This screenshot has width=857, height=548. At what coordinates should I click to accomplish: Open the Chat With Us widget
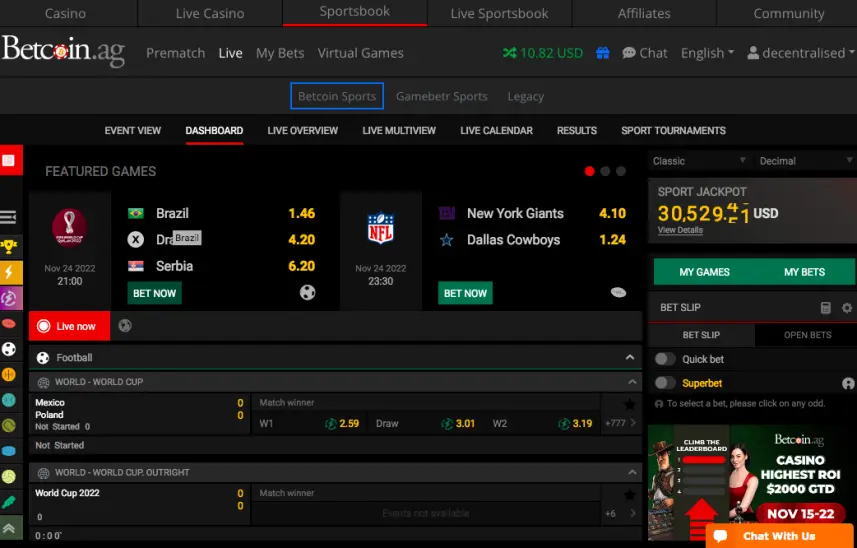(780, 536)
